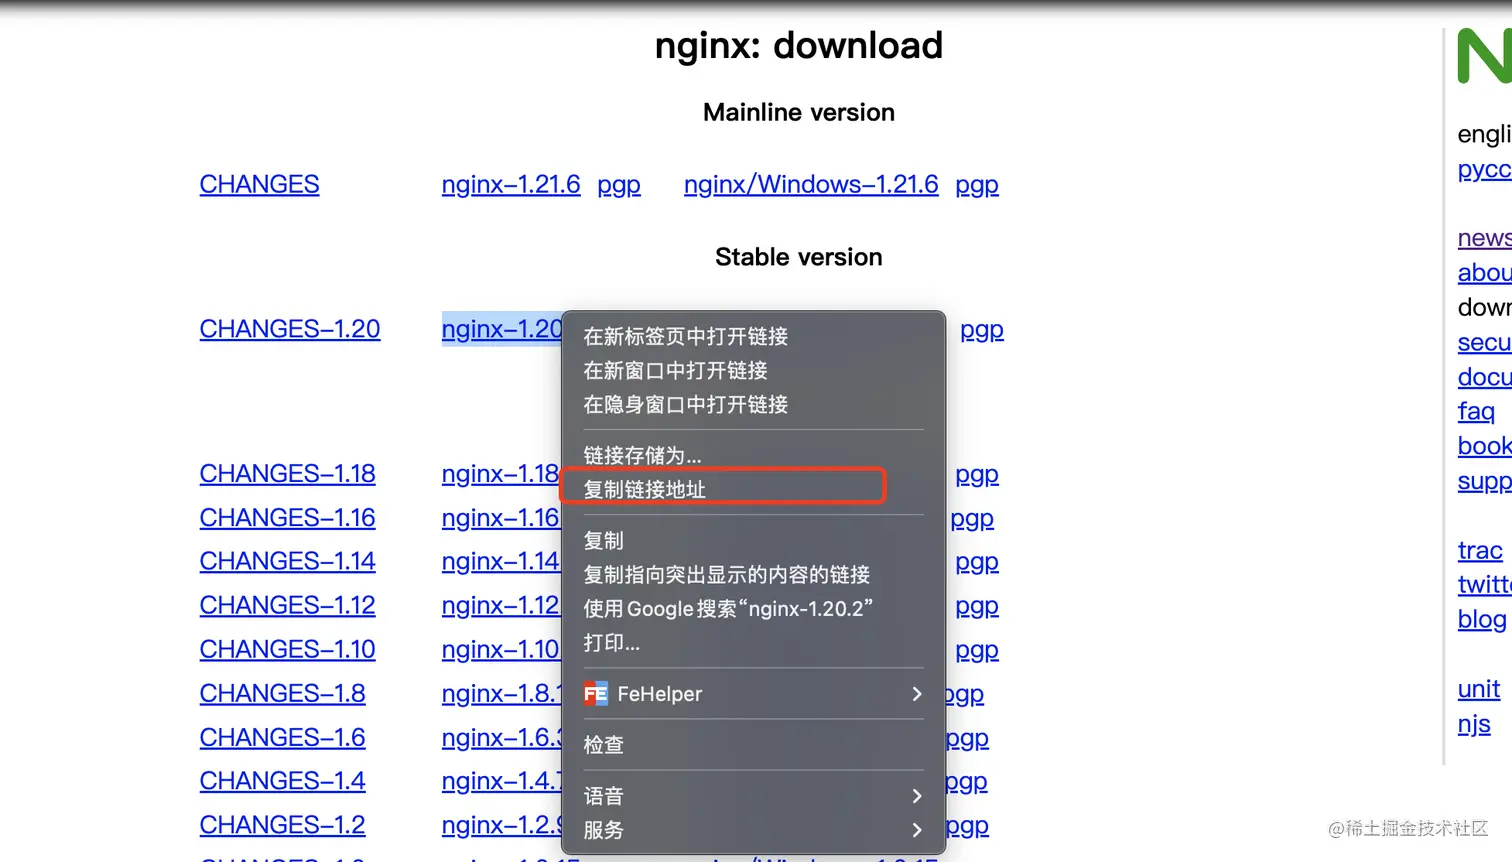Open CHANGES-1.4 link
The image size is (1512, 862).
pos(282,781)
